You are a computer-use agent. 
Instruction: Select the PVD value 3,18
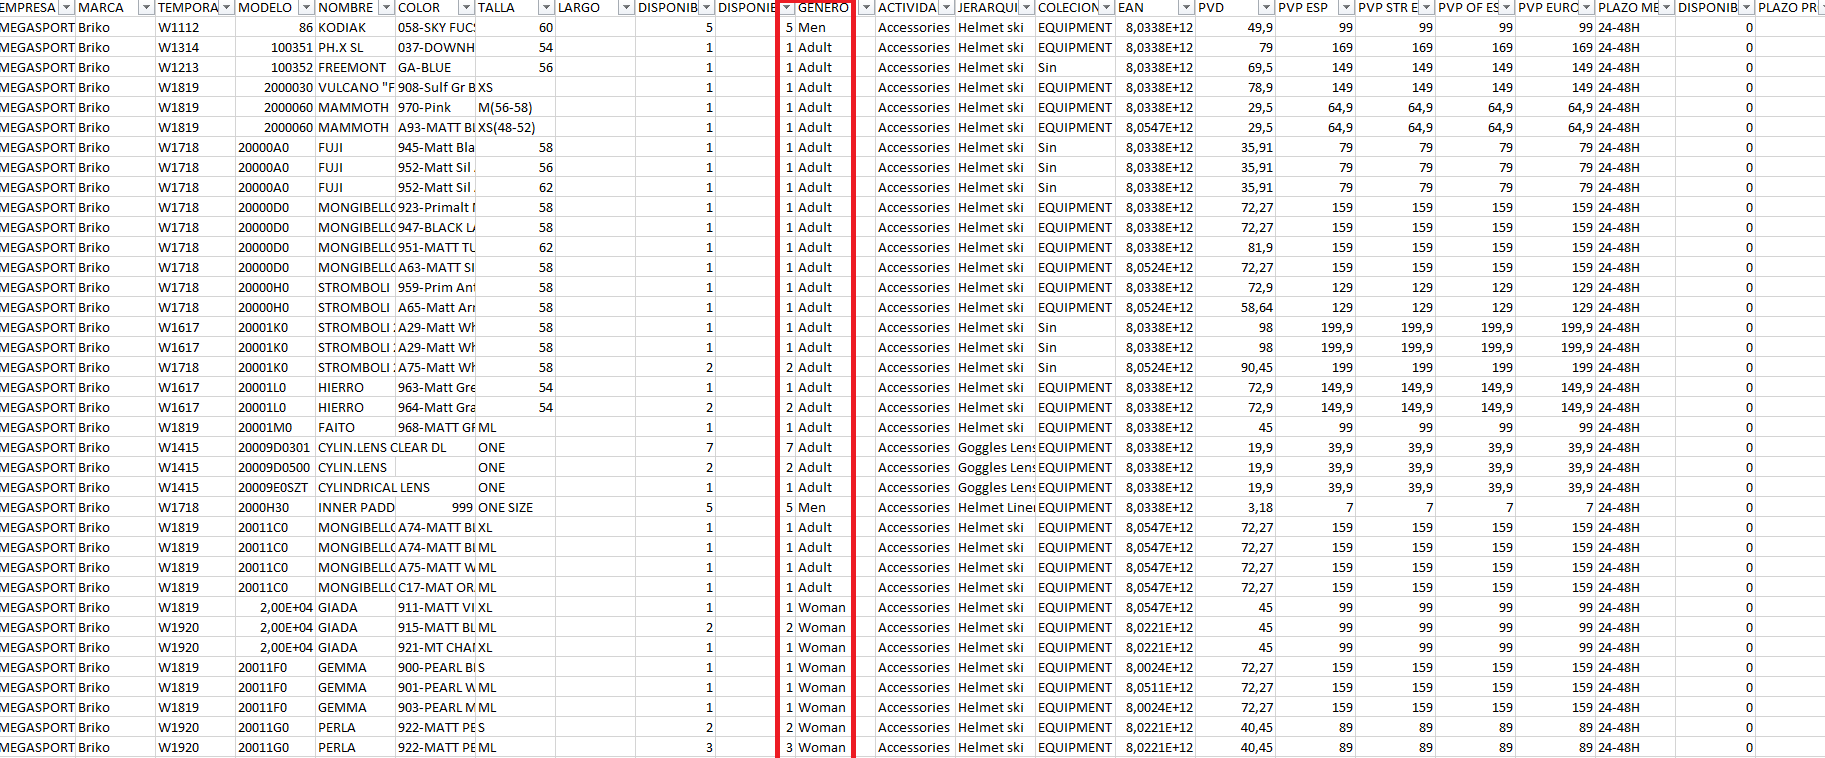1235,508
